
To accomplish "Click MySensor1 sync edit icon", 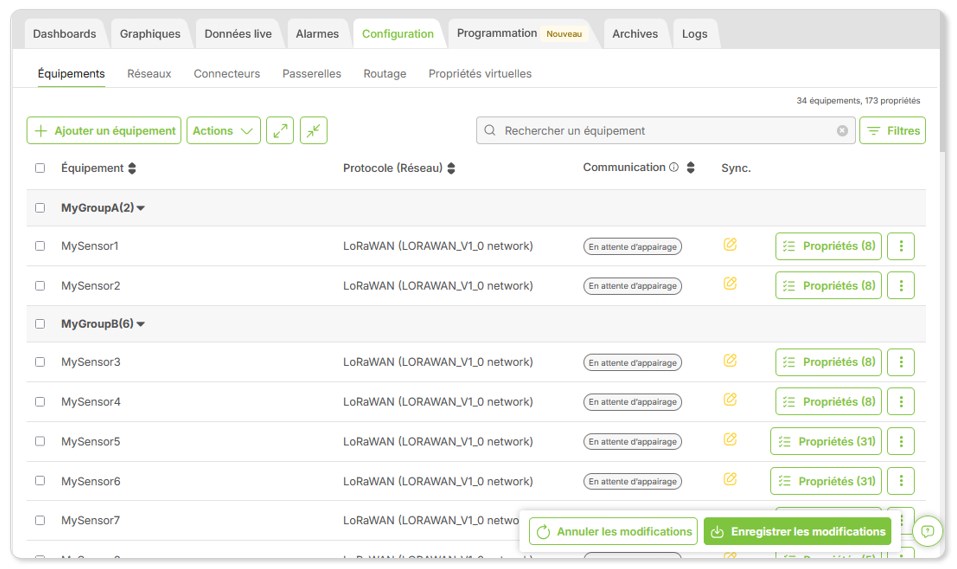I will coord(730,245).
